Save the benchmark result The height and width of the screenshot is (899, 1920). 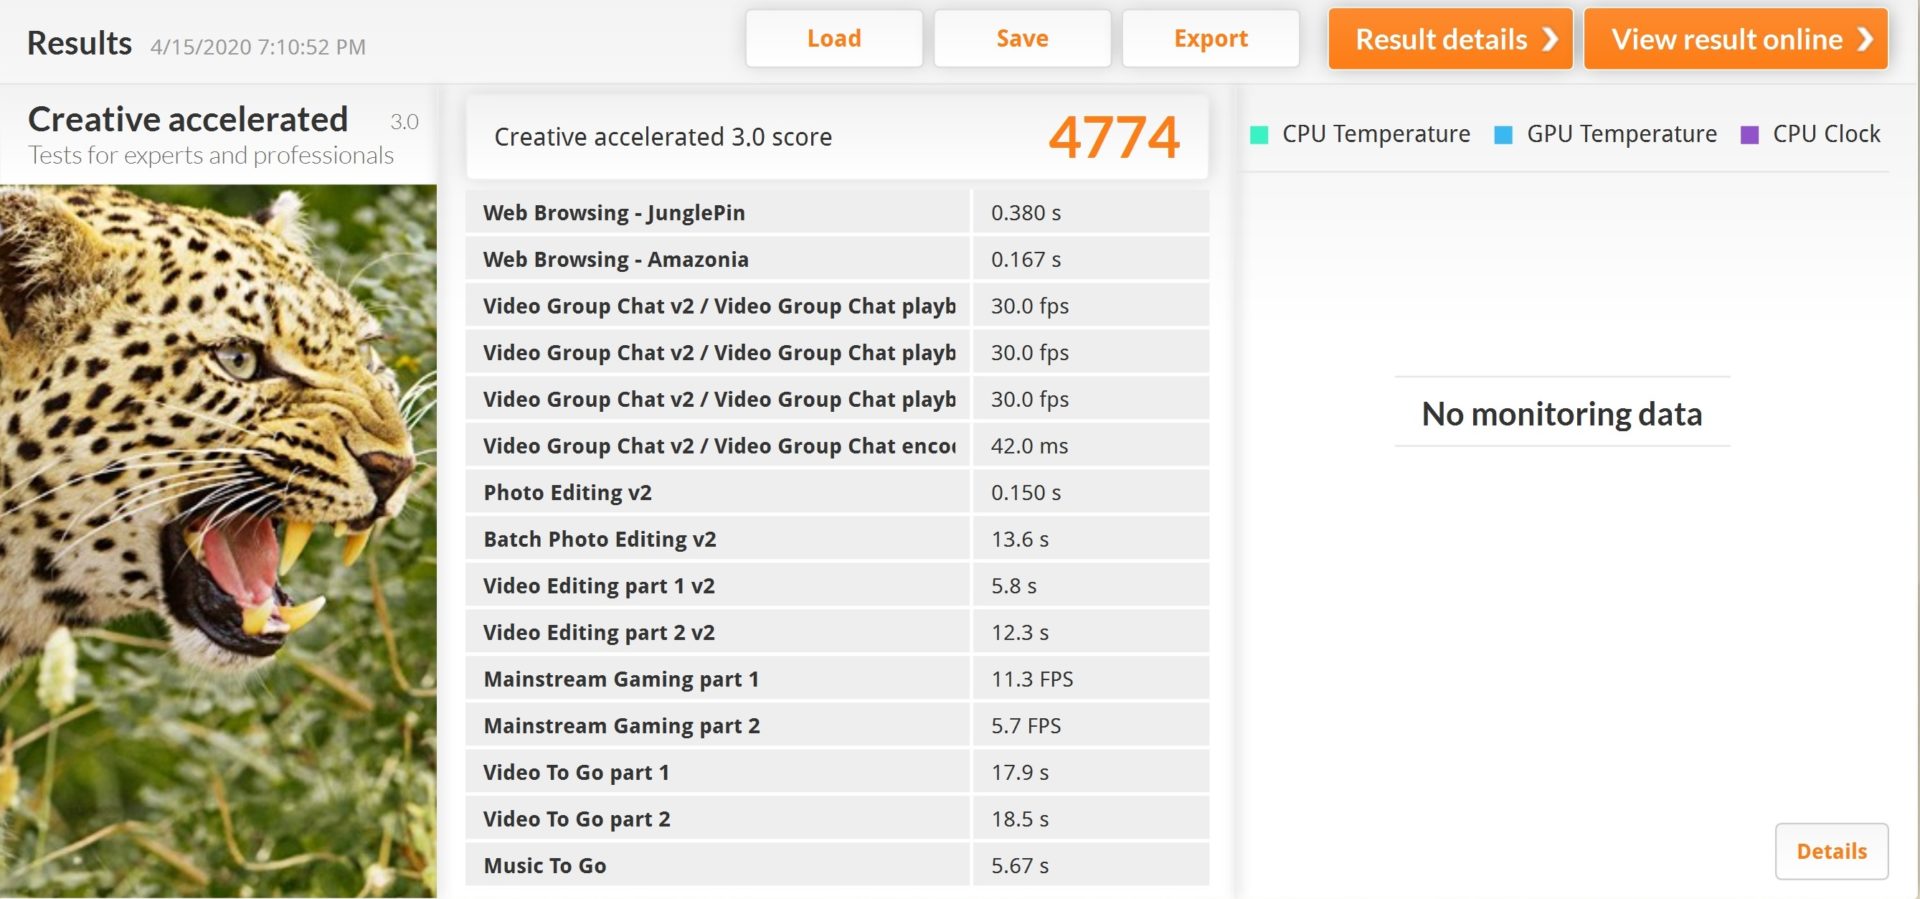coord(1021,39)
